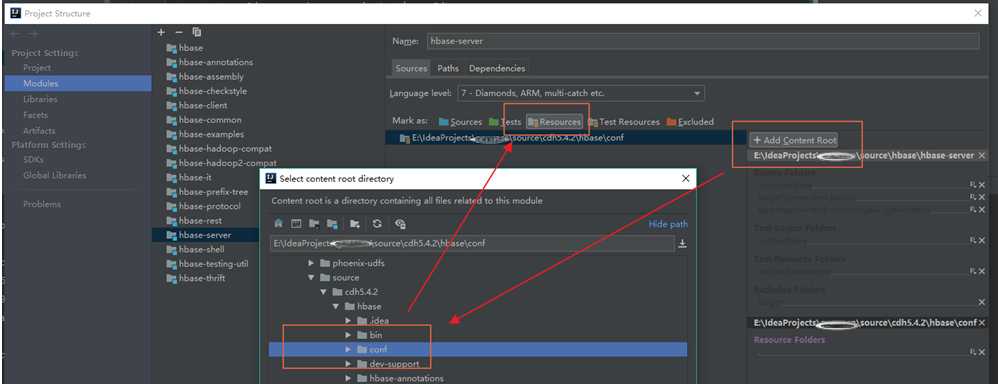Click the copy module icon
The width and height of the screenshot is (998, 384).
tap(197, 32)
